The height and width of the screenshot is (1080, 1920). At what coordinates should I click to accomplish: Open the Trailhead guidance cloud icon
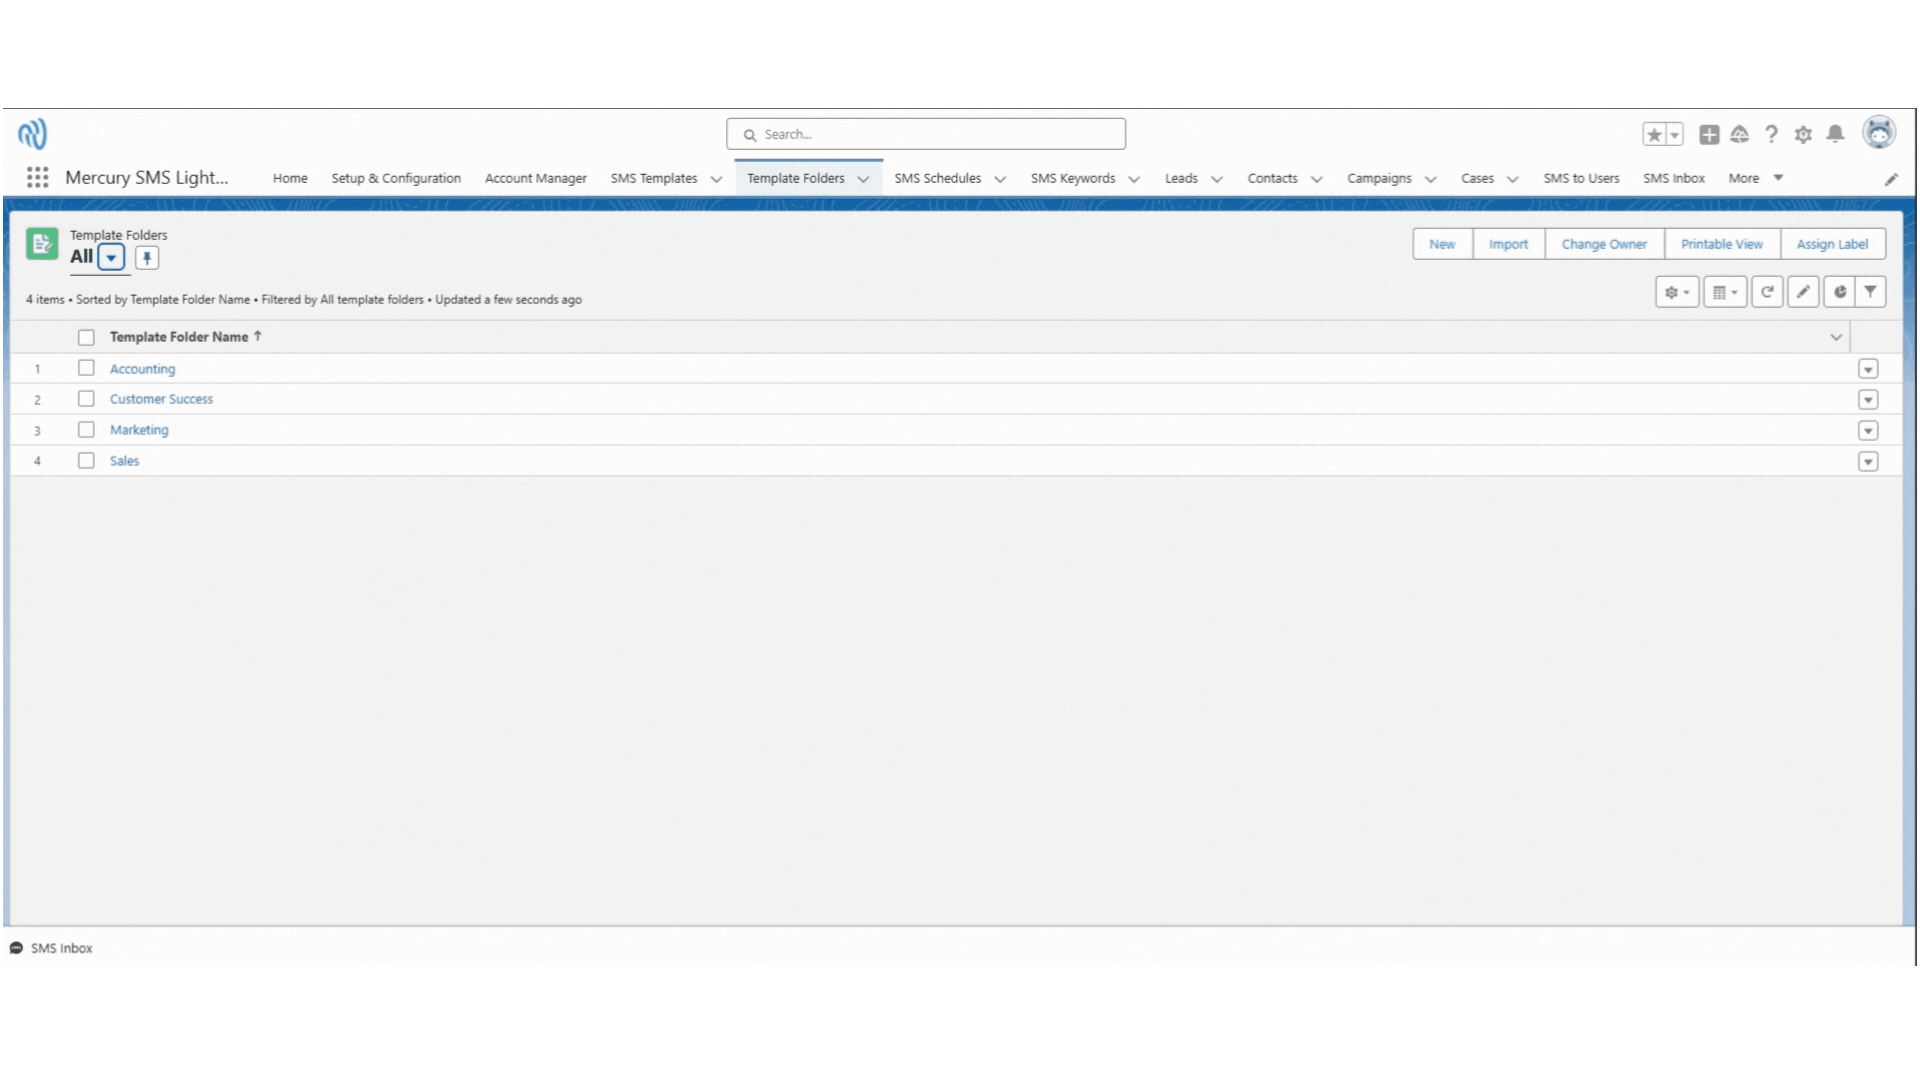(1740, 134)
